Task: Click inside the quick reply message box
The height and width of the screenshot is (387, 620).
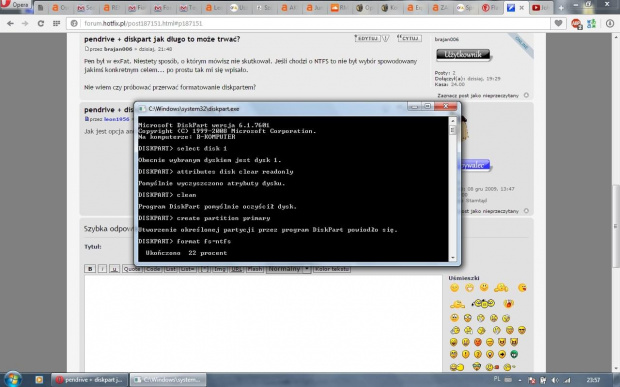Action: tap(263, 323)
